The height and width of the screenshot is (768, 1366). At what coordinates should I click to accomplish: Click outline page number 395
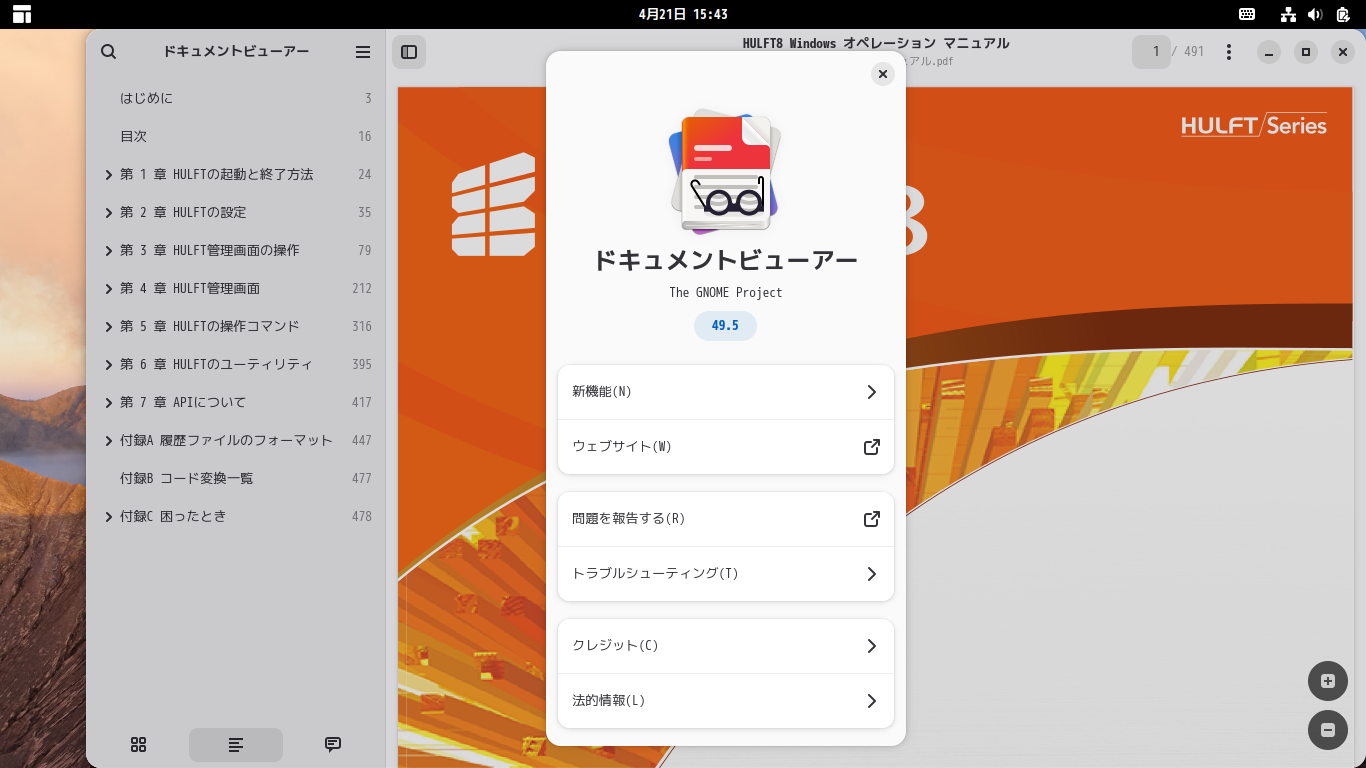(x=362, y=365)
